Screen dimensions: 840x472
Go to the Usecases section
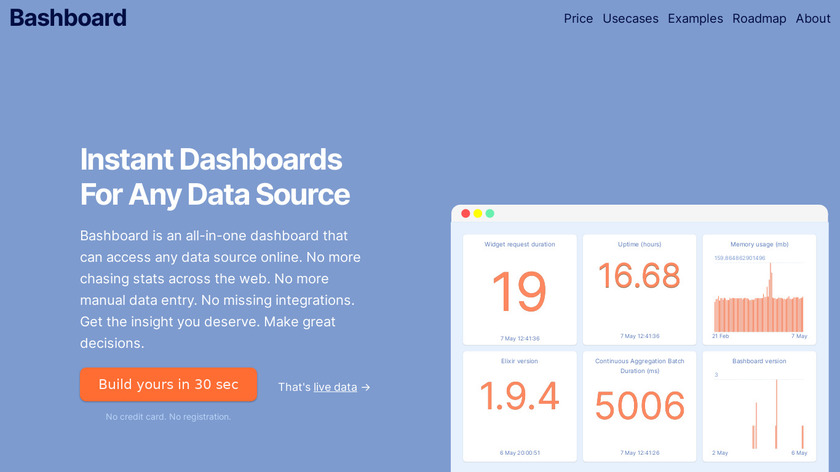coord(630,18)
